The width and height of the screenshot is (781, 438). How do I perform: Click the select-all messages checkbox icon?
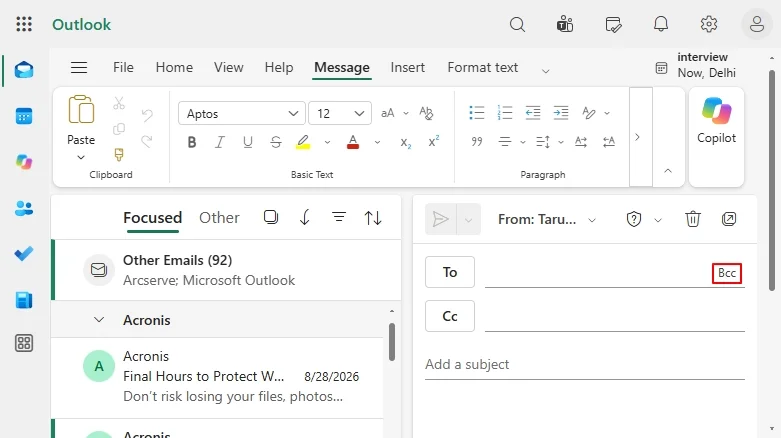[x=271, y=217]
